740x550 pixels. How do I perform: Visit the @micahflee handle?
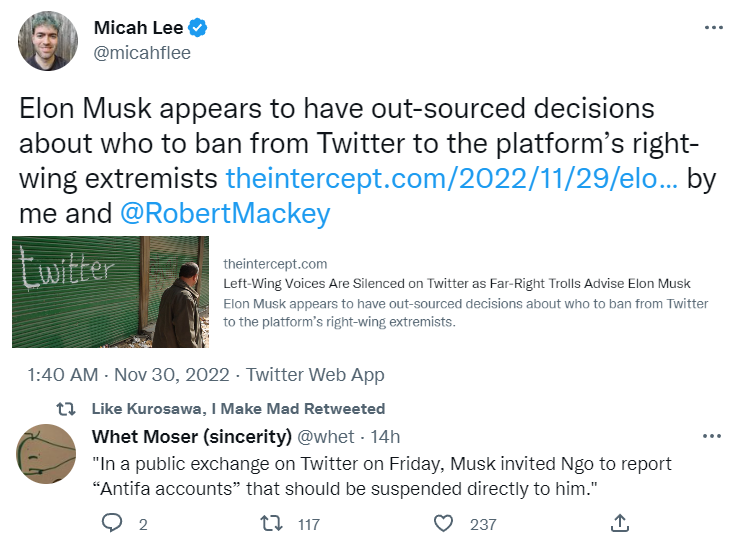(142, 52)
